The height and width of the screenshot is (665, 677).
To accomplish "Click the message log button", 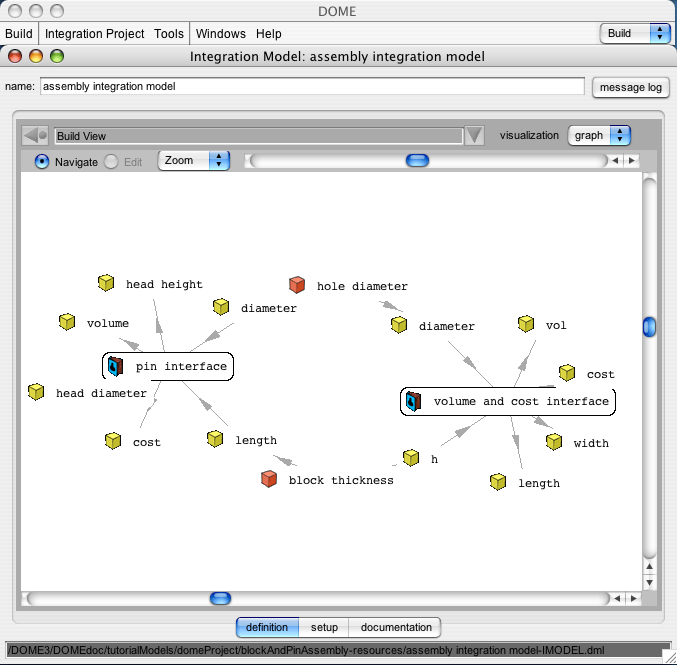I will click(630, 87).
